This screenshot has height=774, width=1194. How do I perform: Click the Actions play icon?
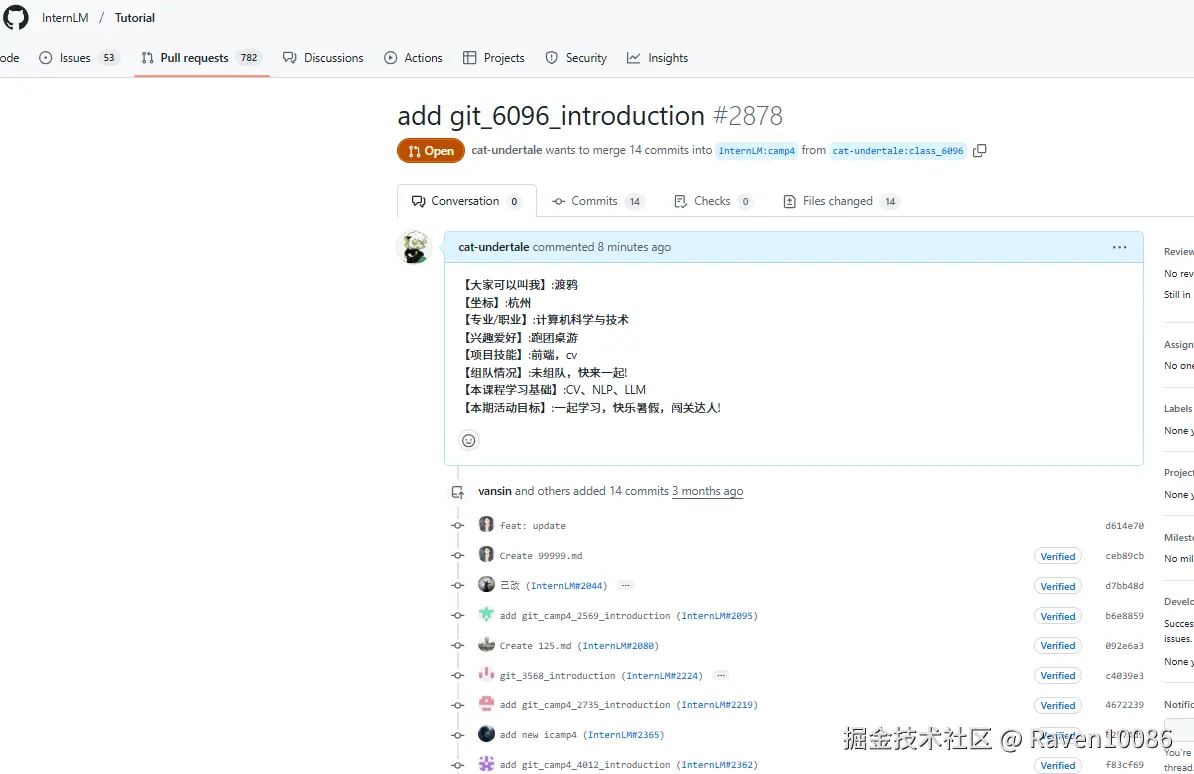391,58
